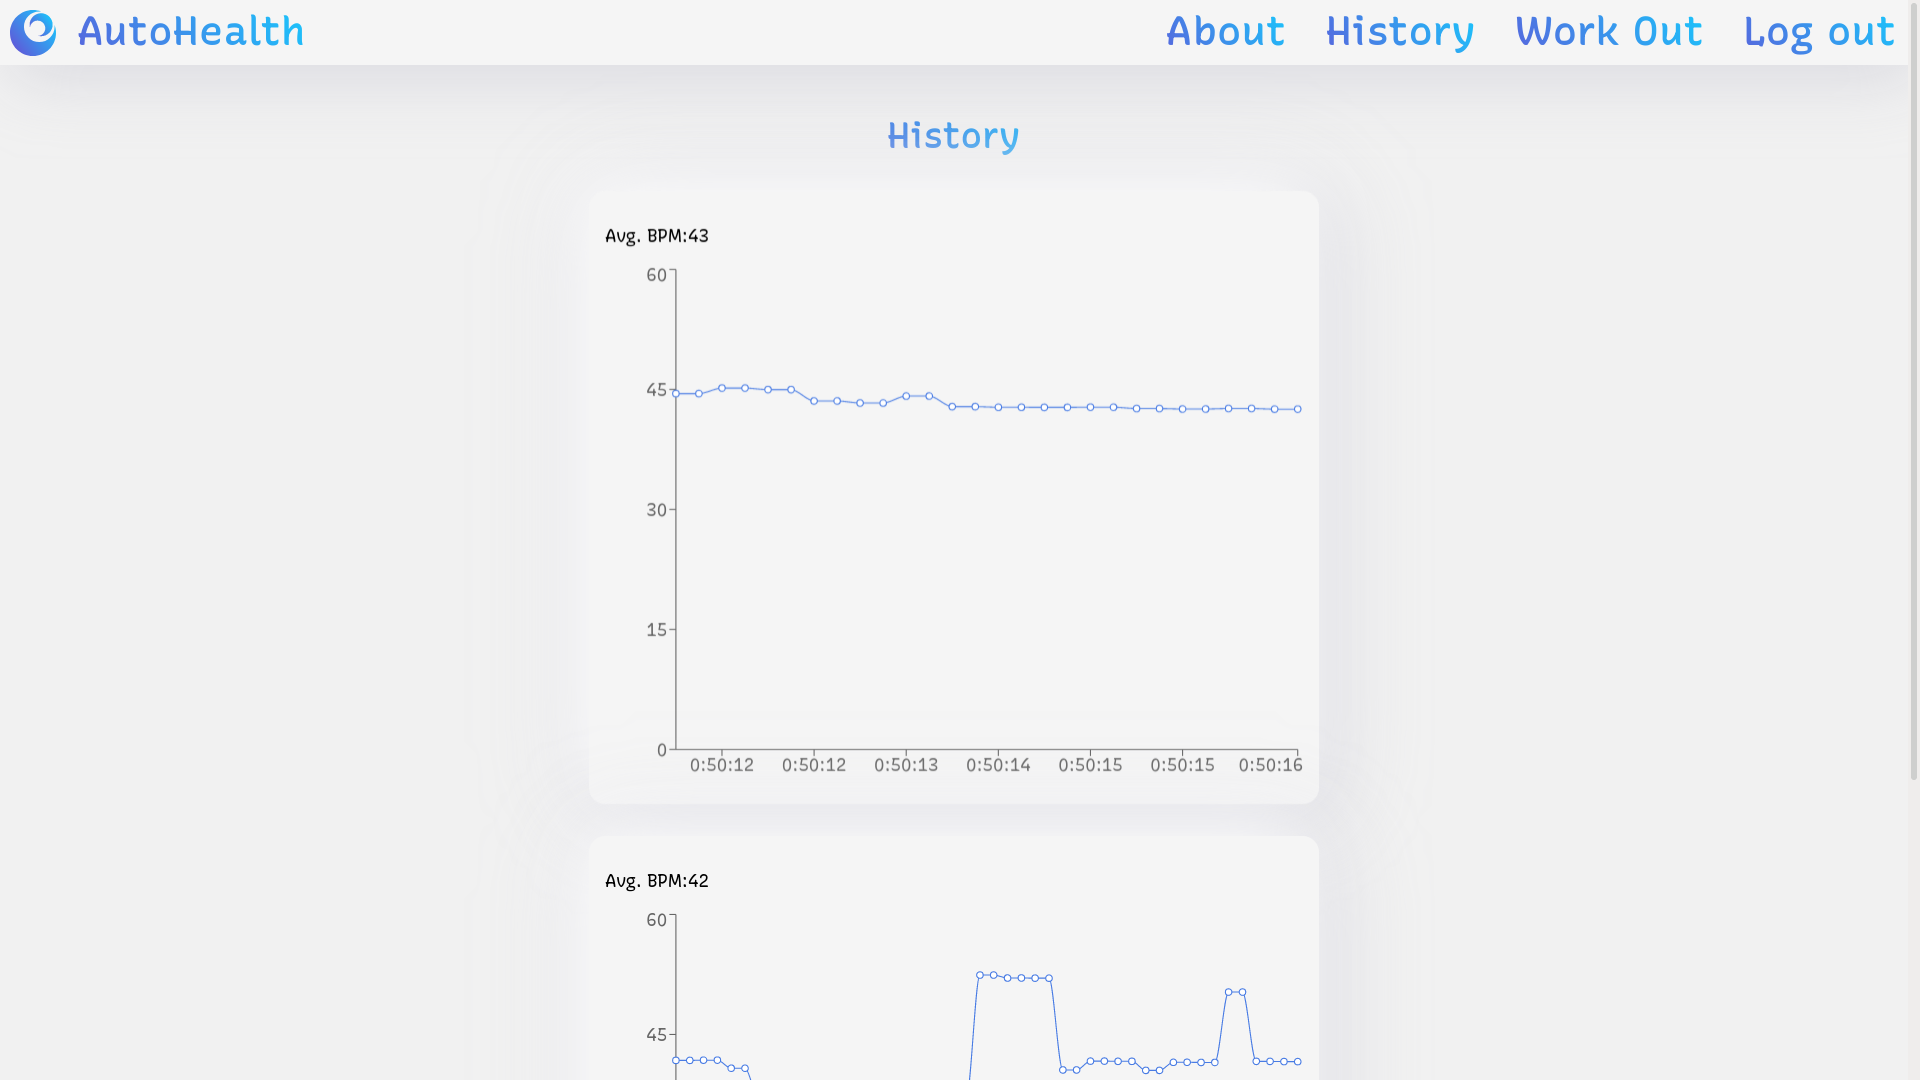
Task: Open the About page
Action: [1225, 32]
